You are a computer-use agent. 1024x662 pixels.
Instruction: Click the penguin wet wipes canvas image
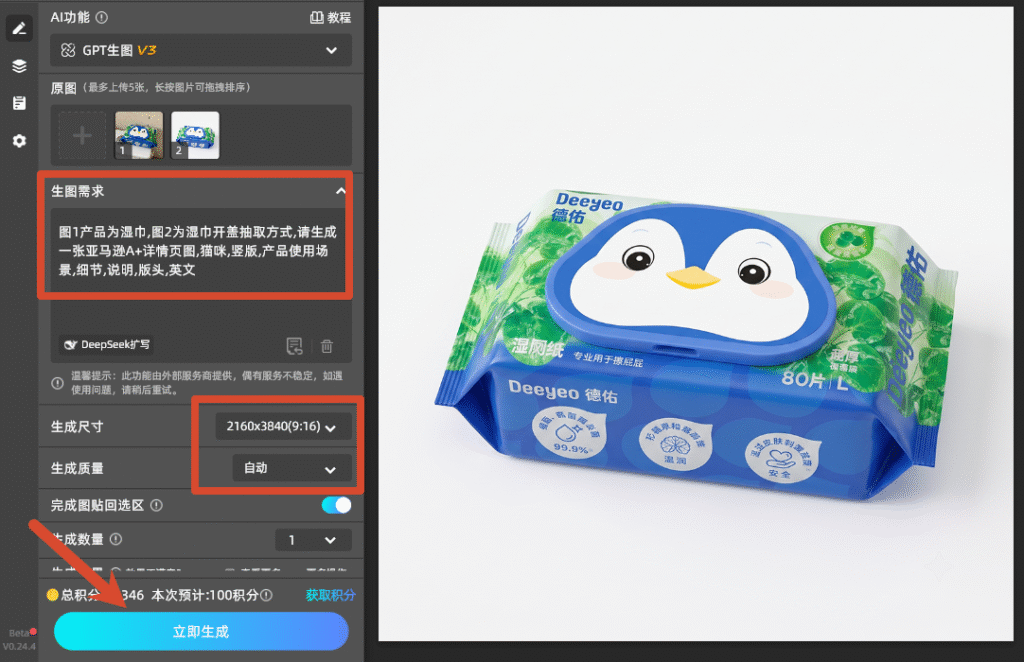click(696, 324)
